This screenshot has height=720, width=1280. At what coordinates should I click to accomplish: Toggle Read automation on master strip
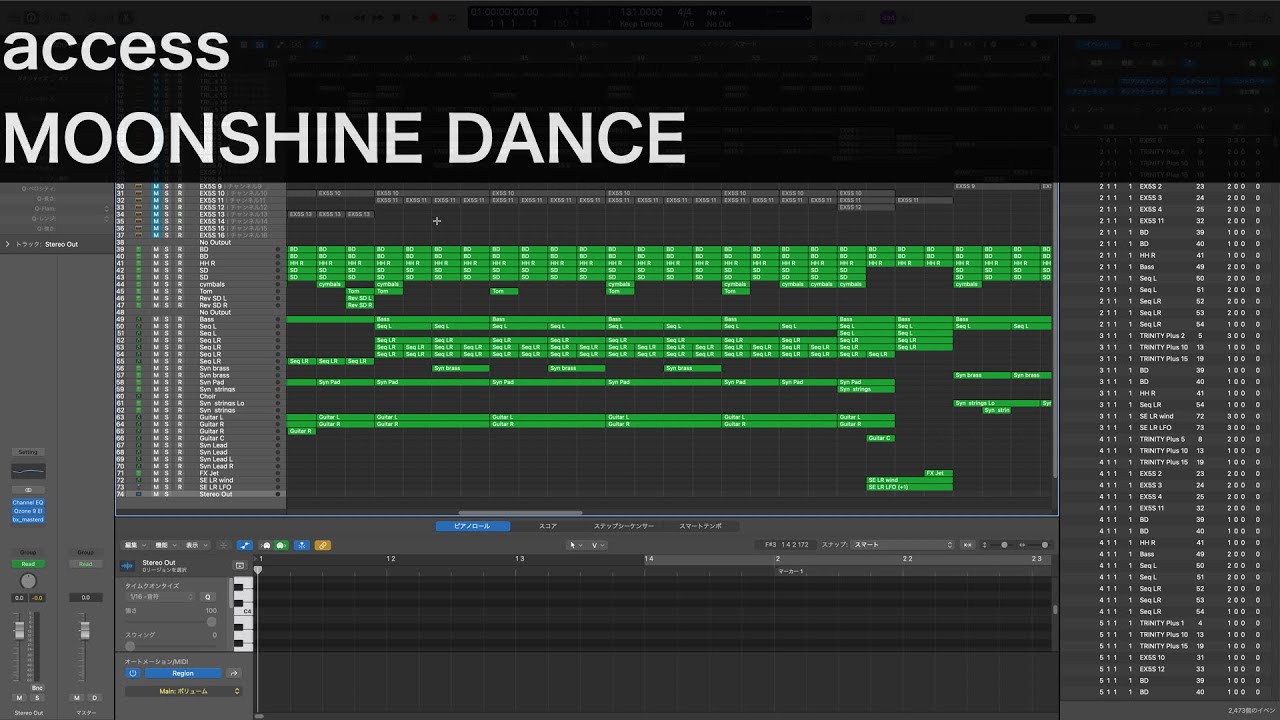click(x=86, y=564)
